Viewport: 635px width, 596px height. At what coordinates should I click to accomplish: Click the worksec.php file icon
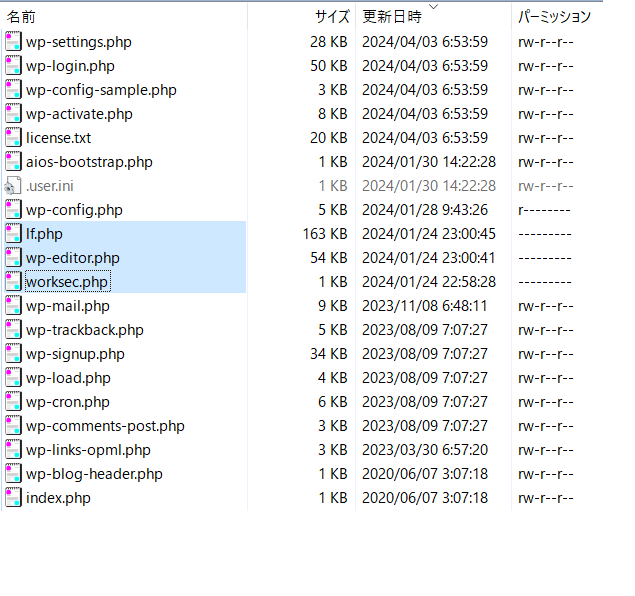pos(13,282)
